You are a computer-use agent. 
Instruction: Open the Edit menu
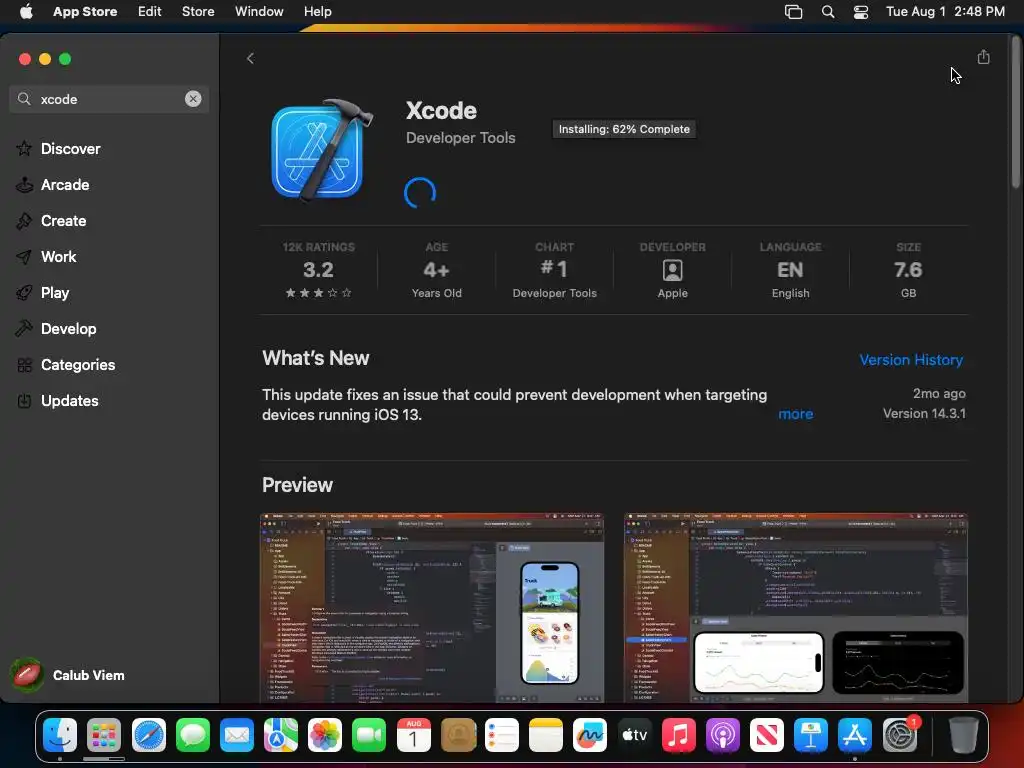pyautogui.click(x=150, y=12)
